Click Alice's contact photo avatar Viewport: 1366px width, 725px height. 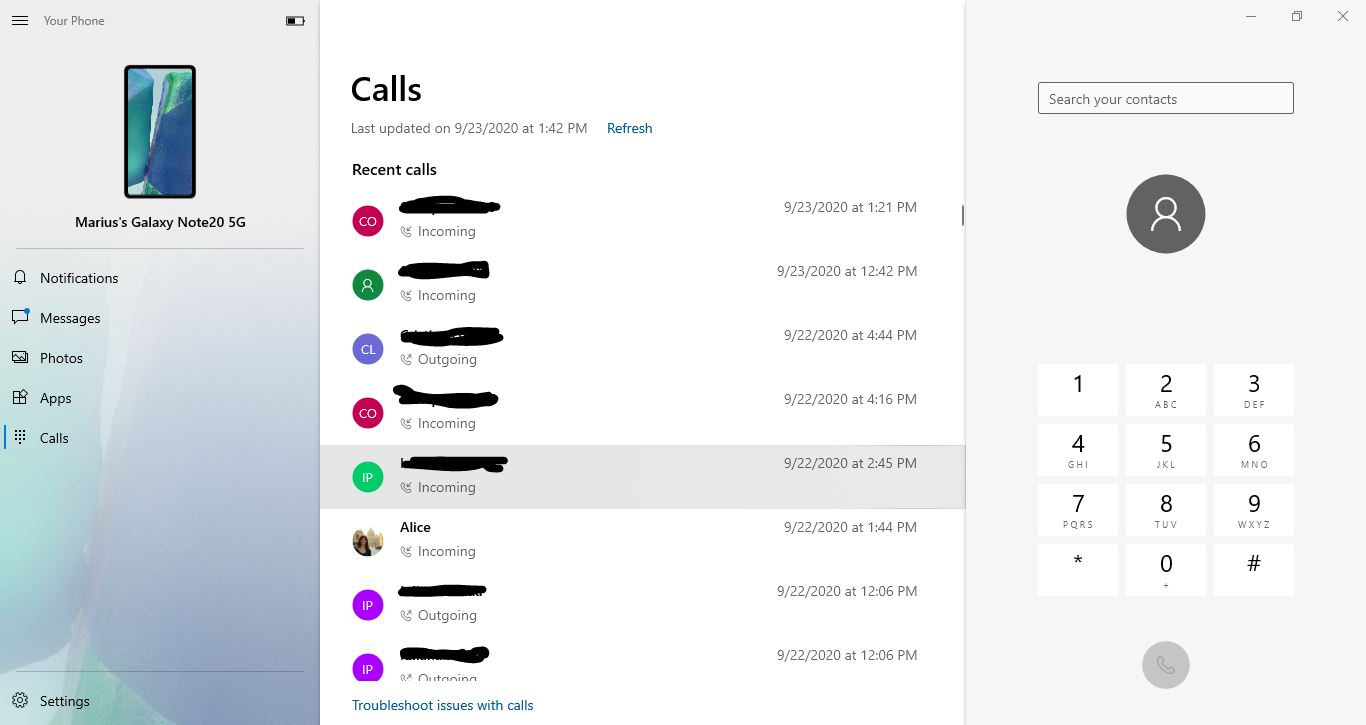coord(368,541)
